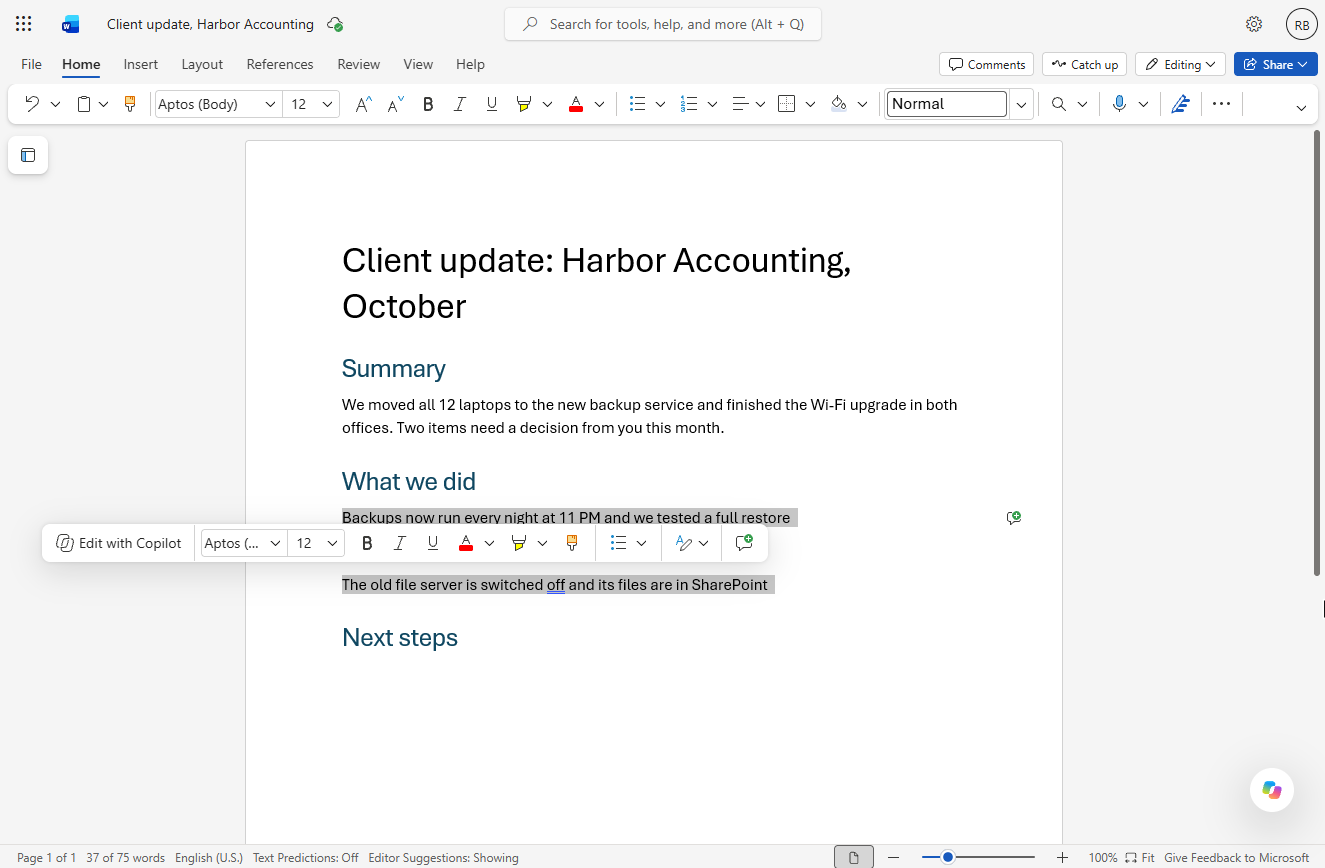Click the zoom slider handle

click(948, 857)
